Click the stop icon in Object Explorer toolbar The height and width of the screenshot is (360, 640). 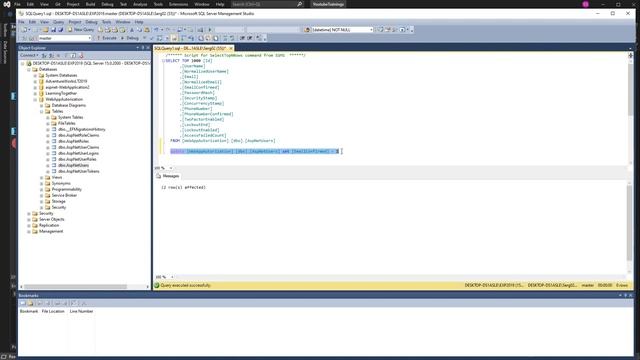(58, 55)
